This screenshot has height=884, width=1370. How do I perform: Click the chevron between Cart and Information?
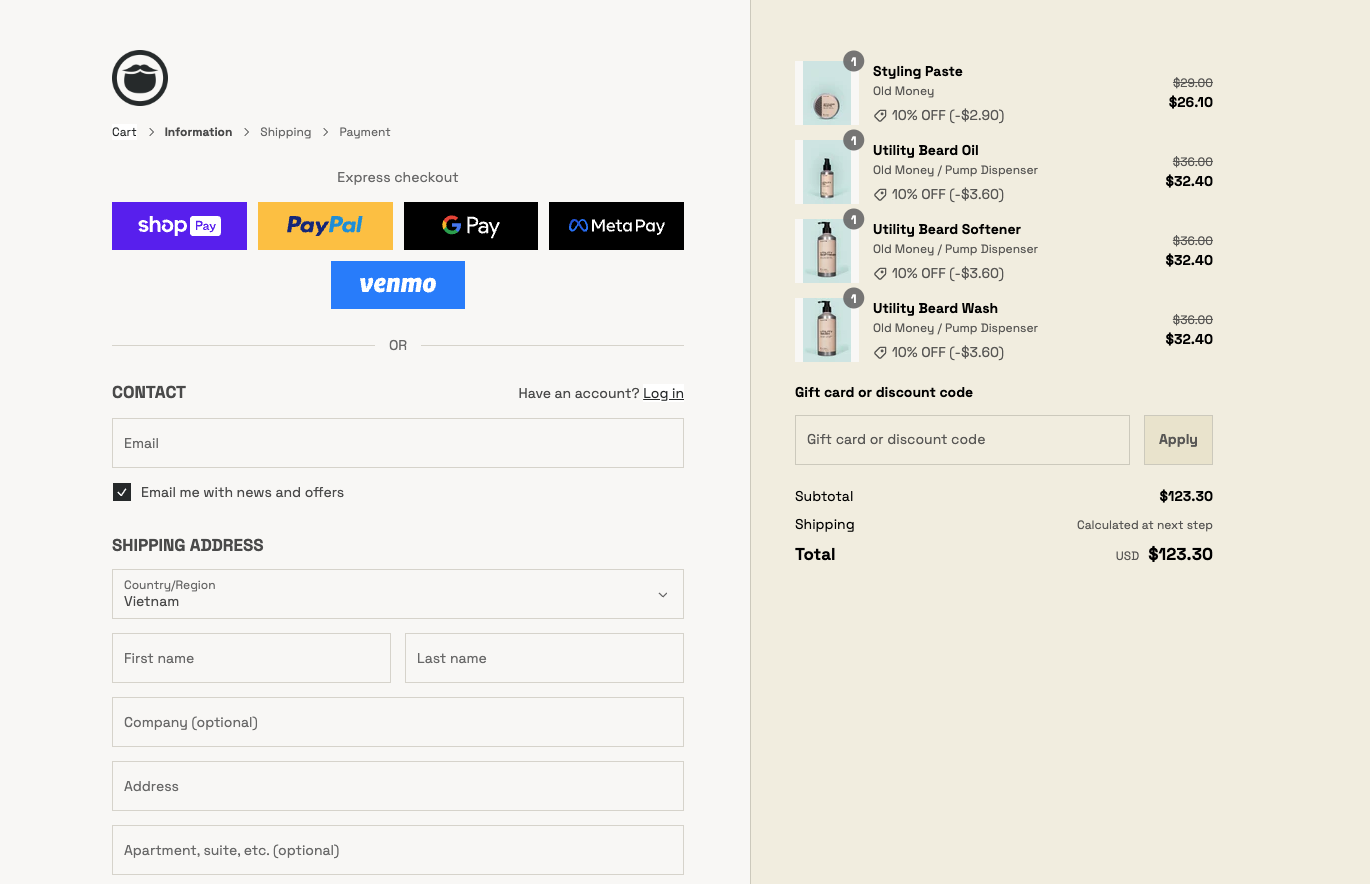(151, 132)
